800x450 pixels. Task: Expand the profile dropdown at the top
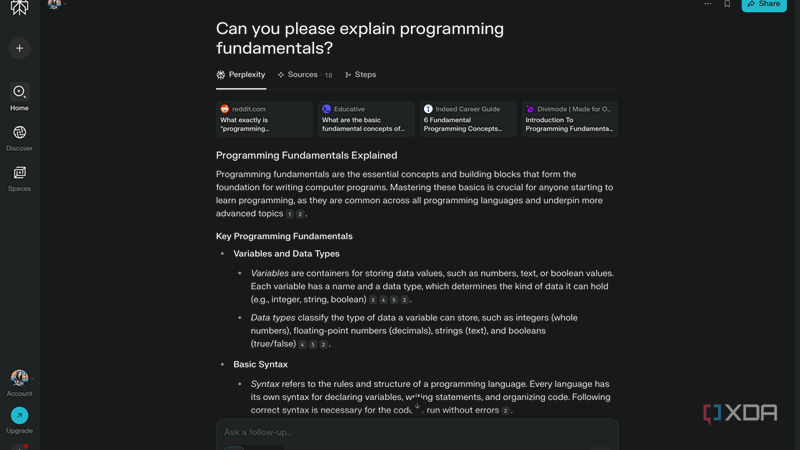(56, 5)
